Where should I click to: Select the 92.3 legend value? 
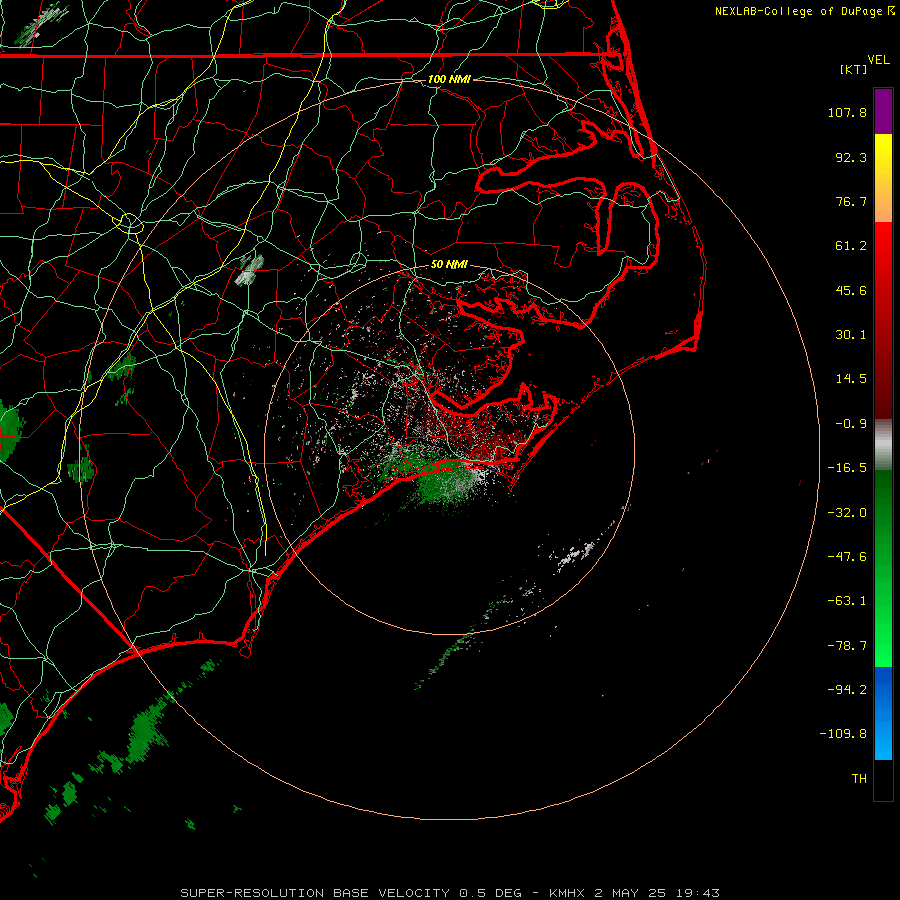pos(851,157)
